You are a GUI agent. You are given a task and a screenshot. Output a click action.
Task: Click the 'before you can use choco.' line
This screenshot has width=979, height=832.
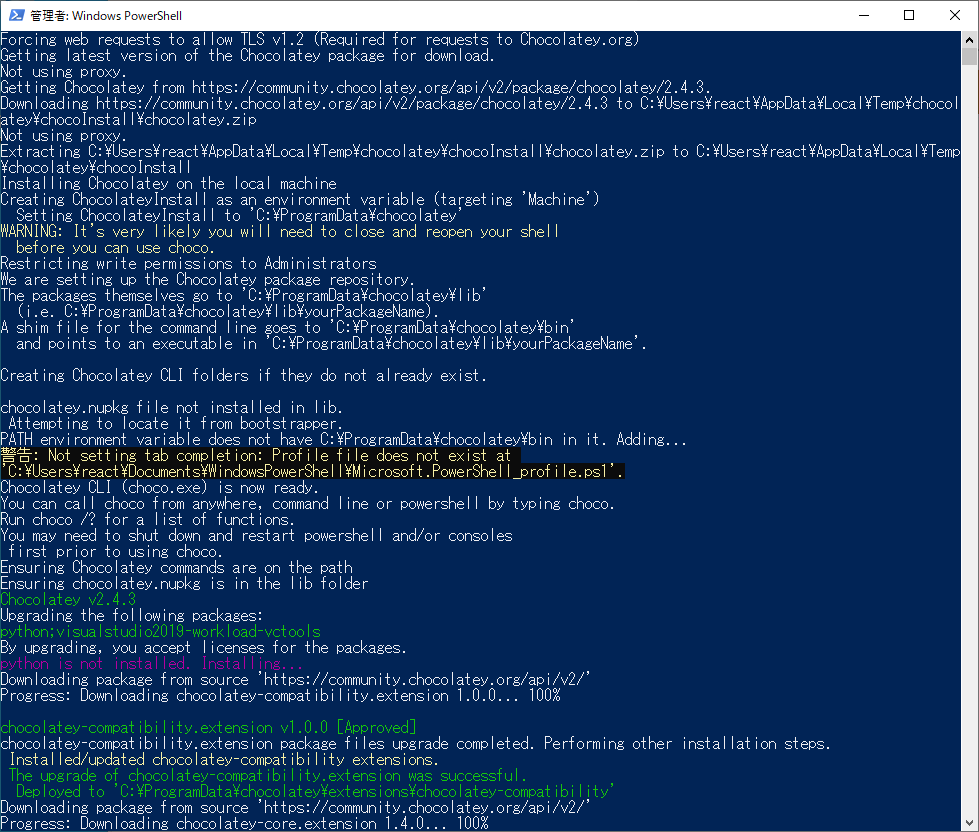116,248
